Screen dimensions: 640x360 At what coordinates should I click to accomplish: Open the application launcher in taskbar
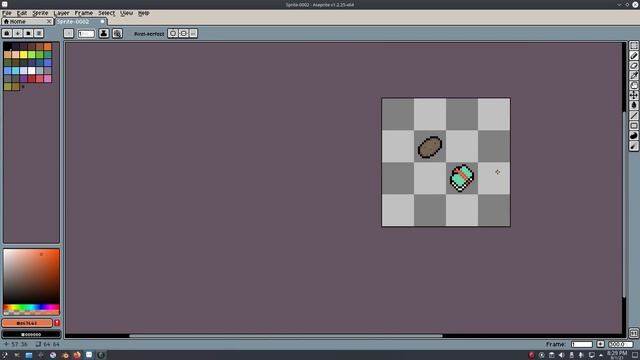4,355
